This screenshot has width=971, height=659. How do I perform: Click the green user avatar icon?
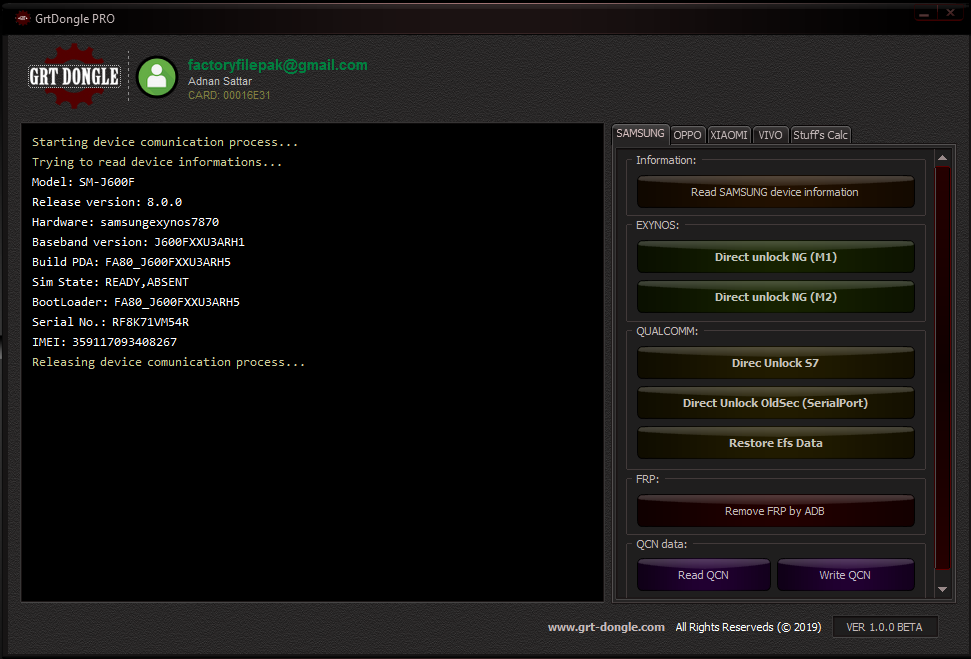point(157,77)
